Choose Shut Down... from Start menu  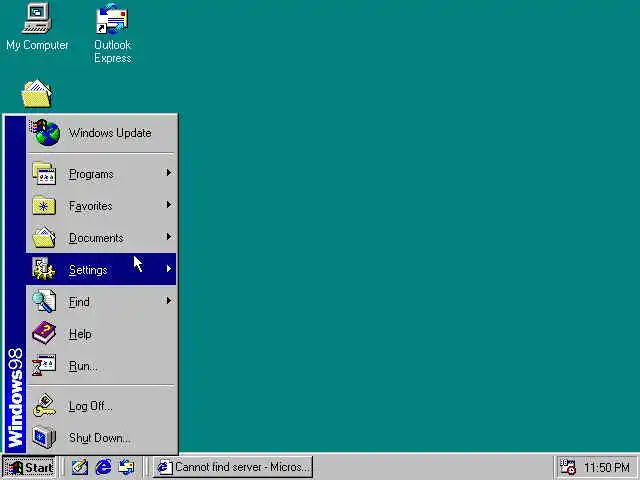pos(100,438)
